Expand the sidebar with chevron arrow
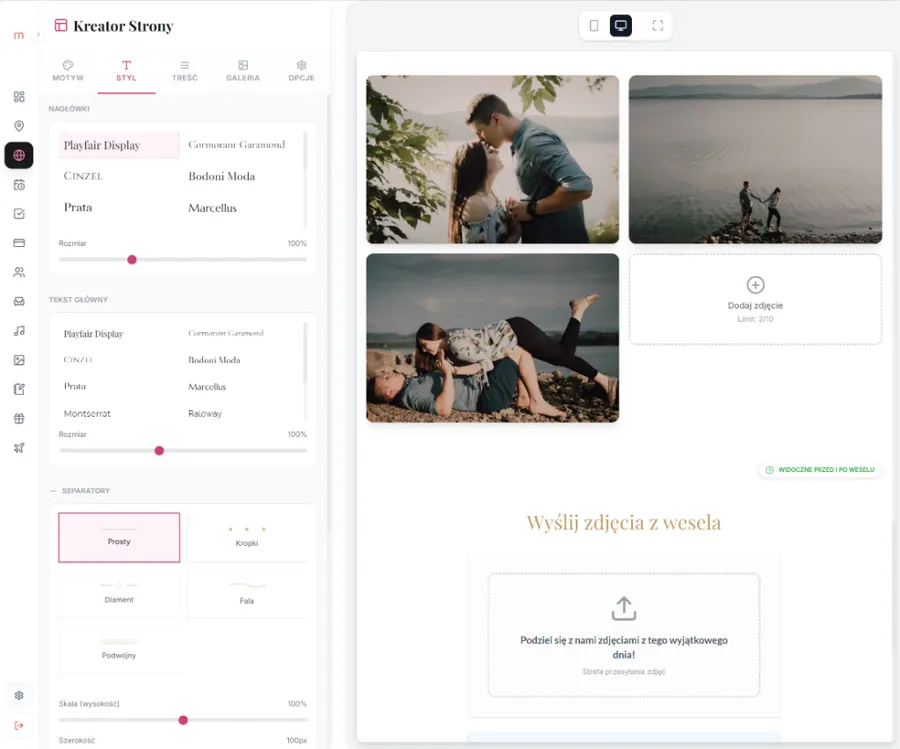 point(38,34)
